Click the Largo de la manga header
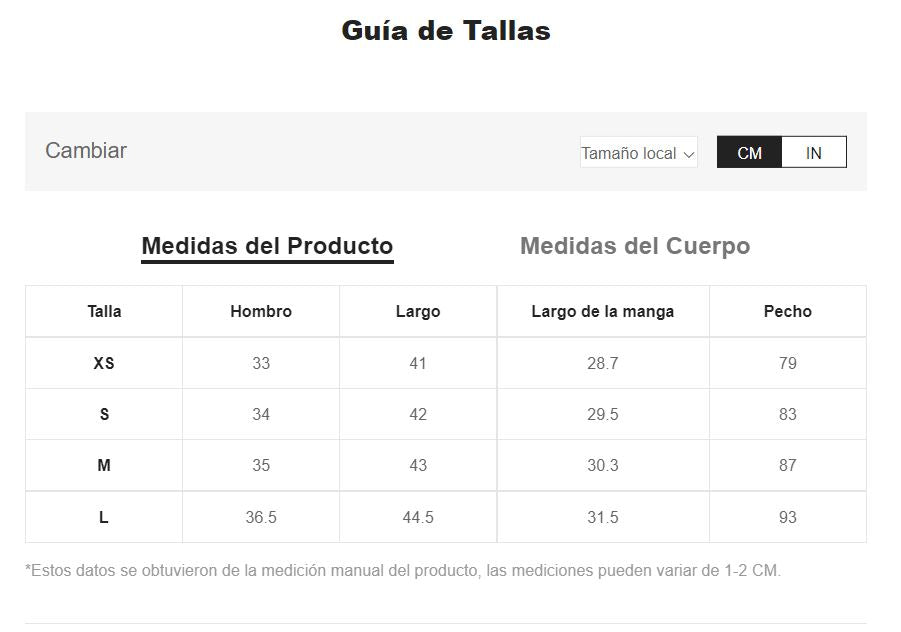The height and width of the screenshot is (632, 901). (602, 311)
